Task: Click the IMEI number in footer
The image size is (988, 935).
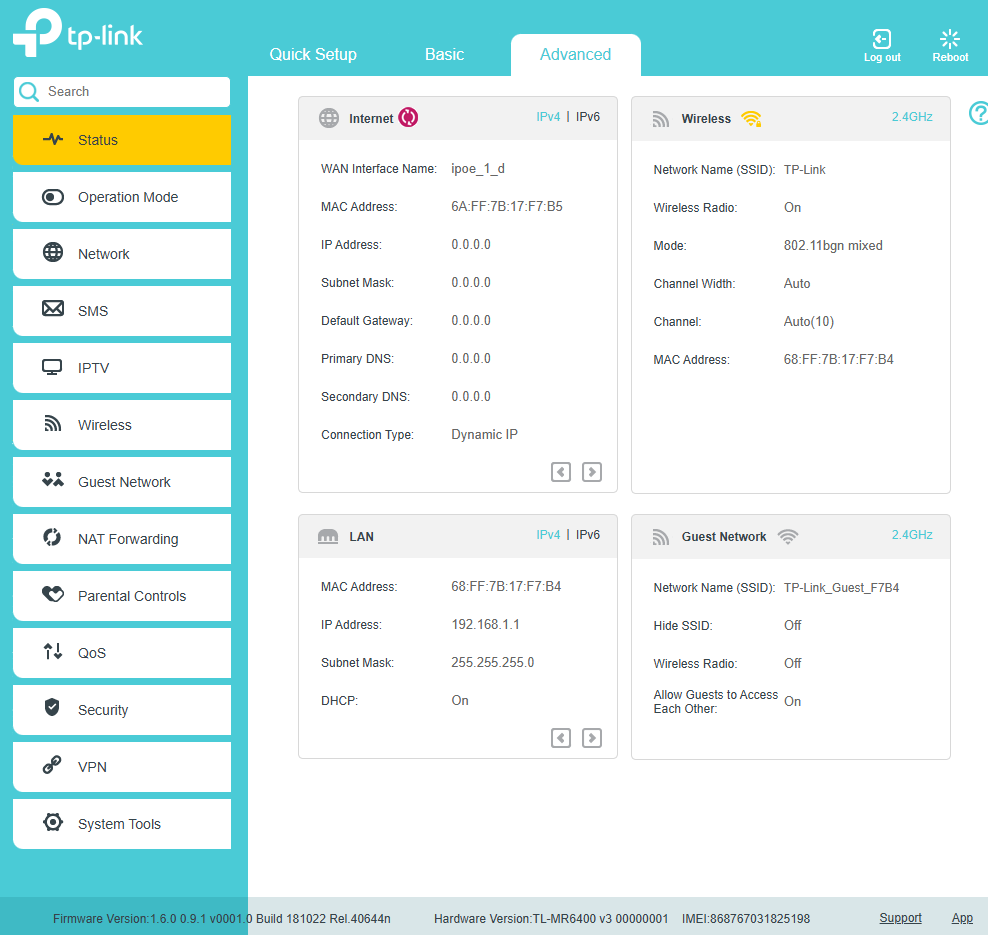Action: click(x=746, y=919)
